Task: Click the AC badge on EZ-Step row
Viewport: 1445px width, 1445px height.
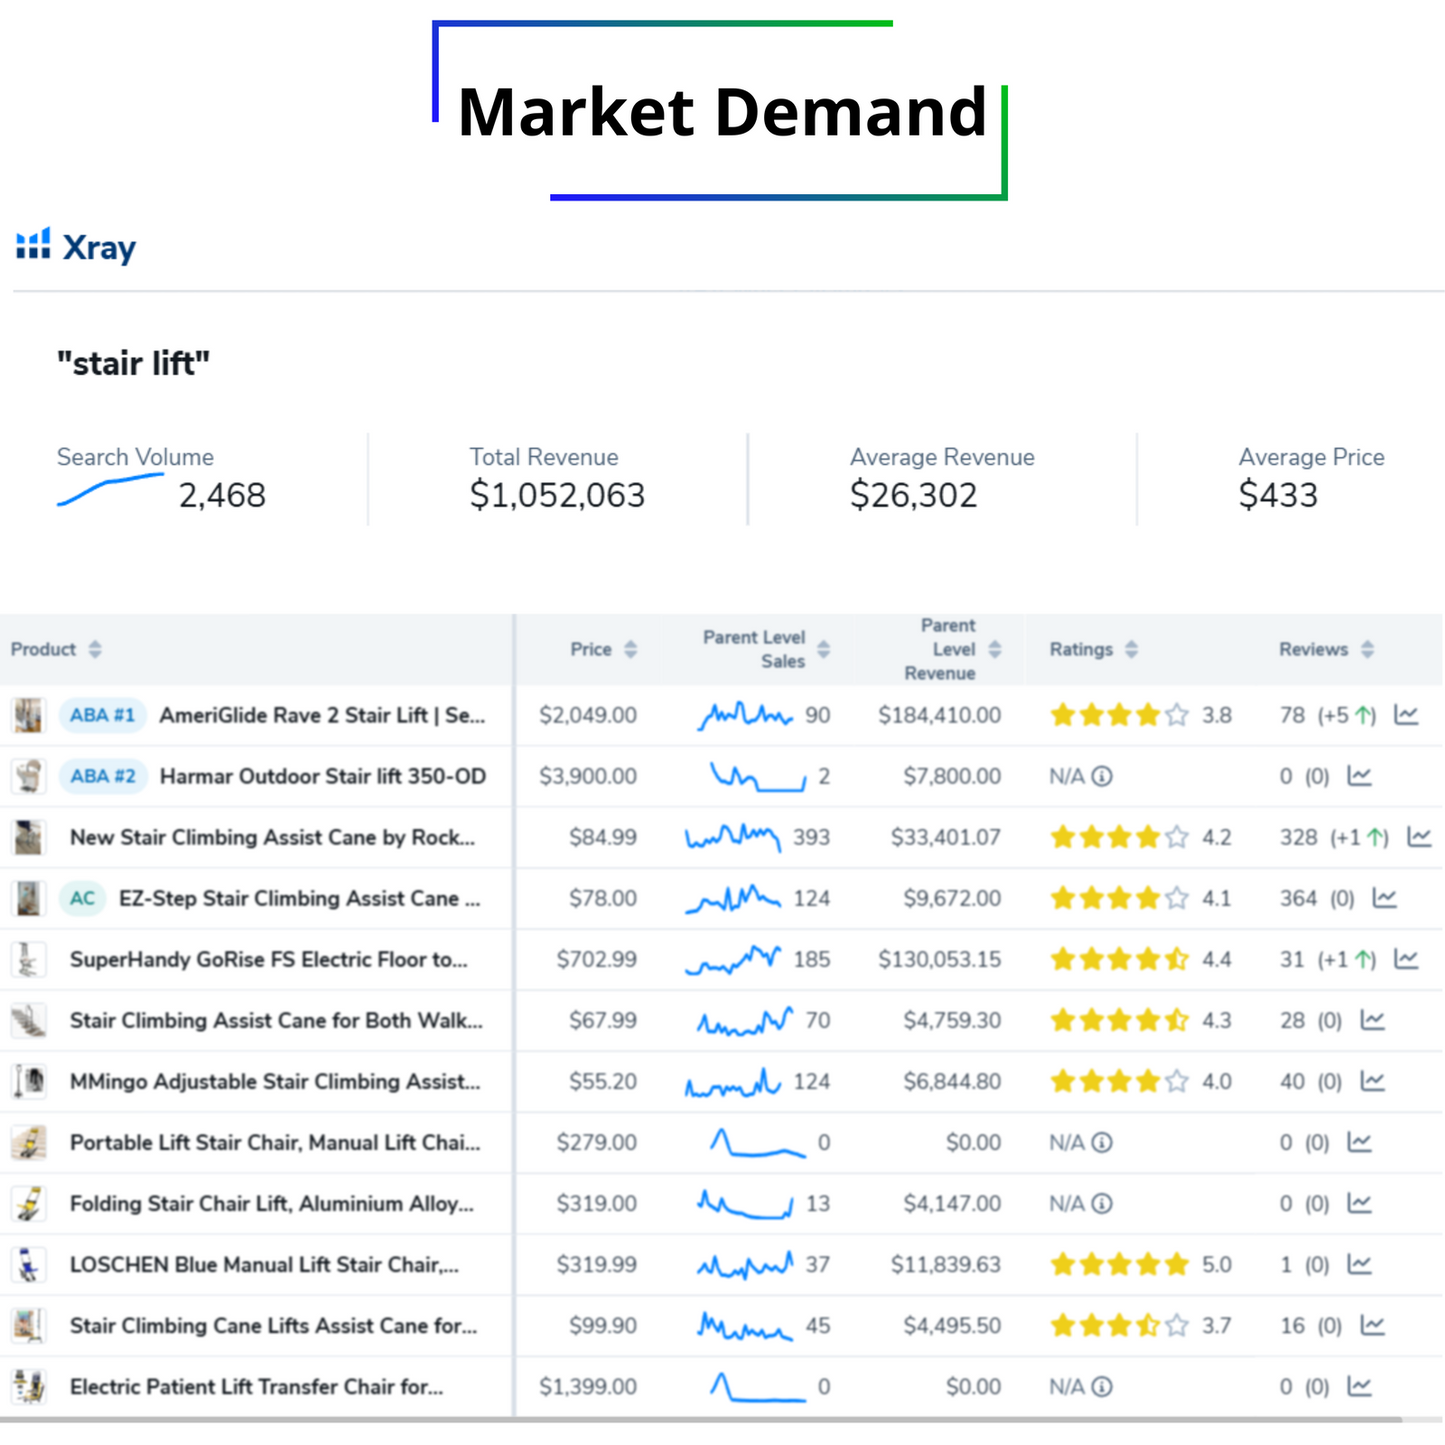Action: tap(82, 898)
